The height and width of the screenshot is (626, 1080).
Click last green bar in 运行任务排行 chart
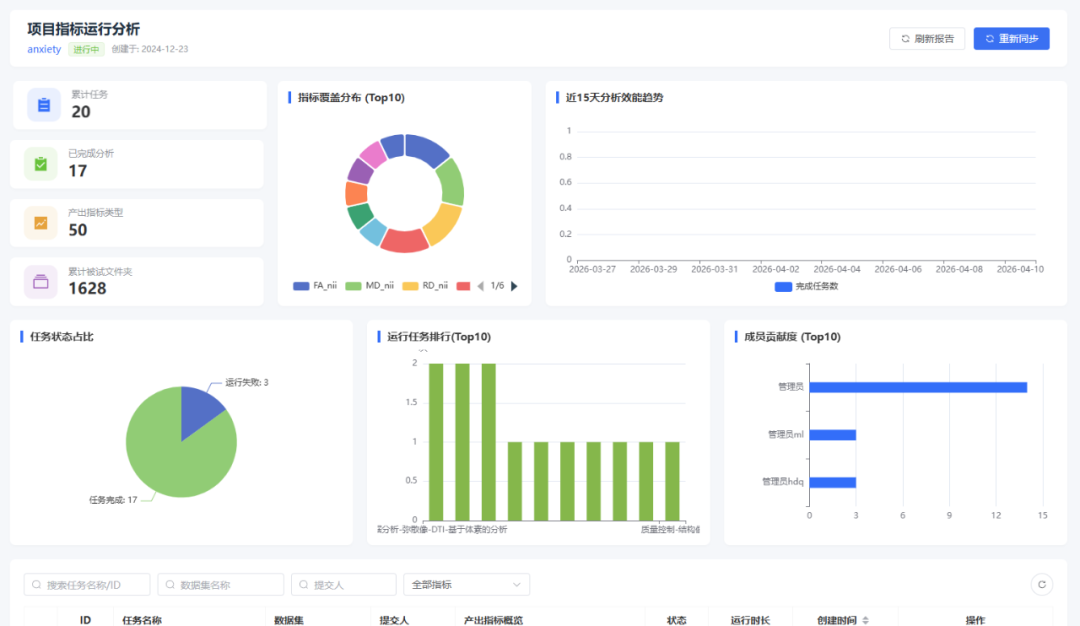[672, 481]
